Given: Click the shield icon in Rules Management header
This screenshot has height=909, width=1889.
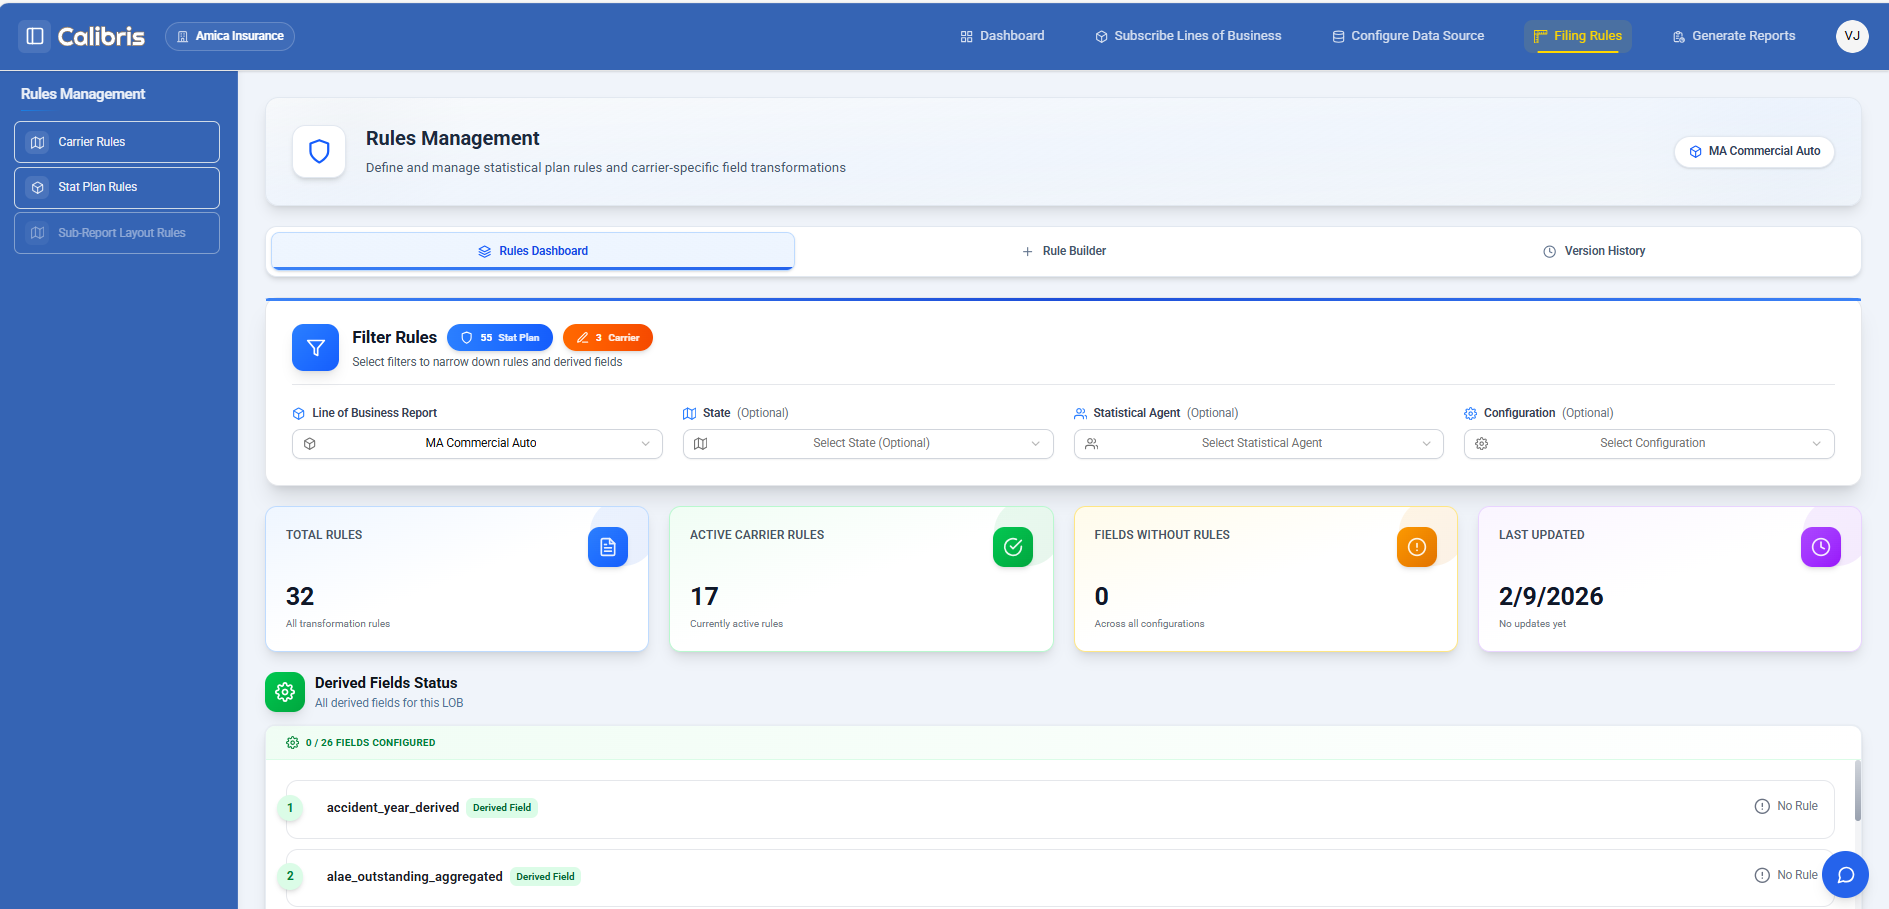Looking at the screenshot, I should click(x=318, y=151).
